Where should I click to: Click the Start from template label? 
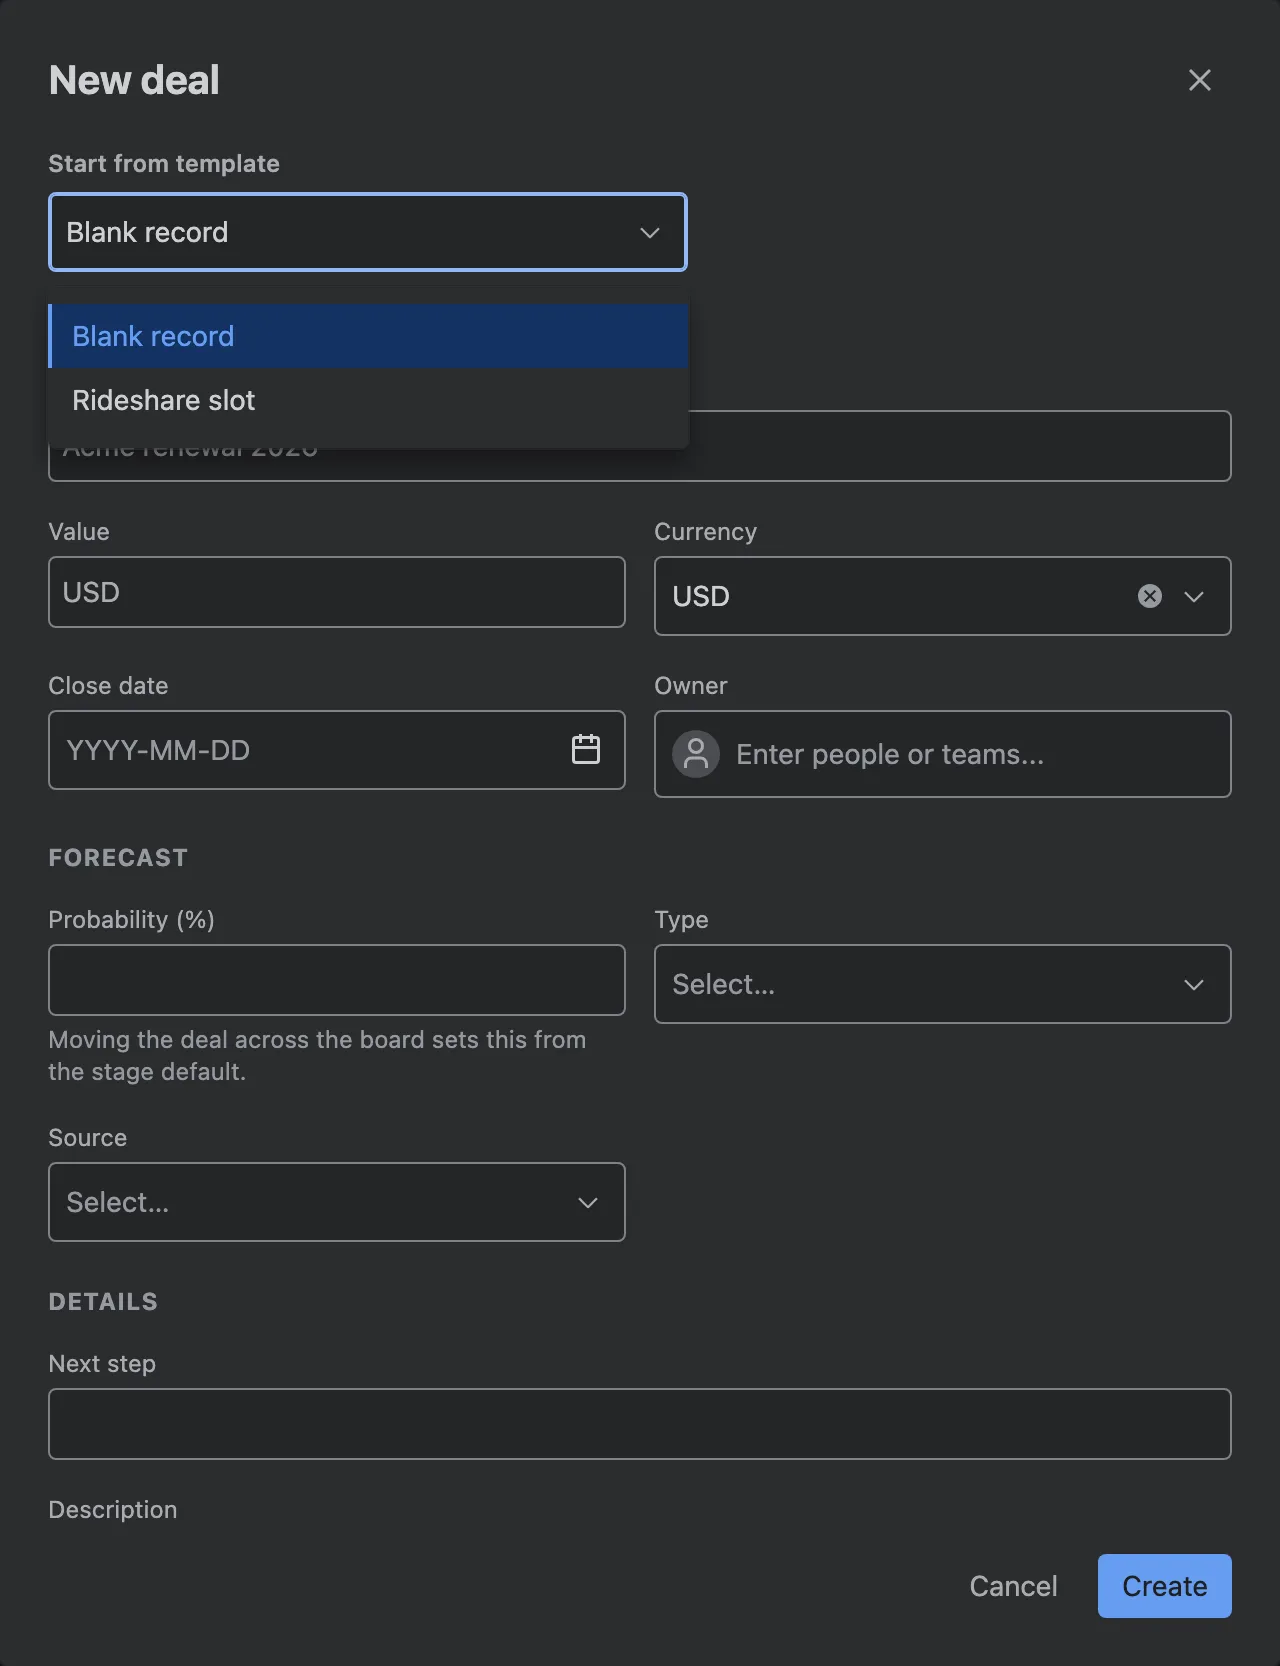[164, 164]
